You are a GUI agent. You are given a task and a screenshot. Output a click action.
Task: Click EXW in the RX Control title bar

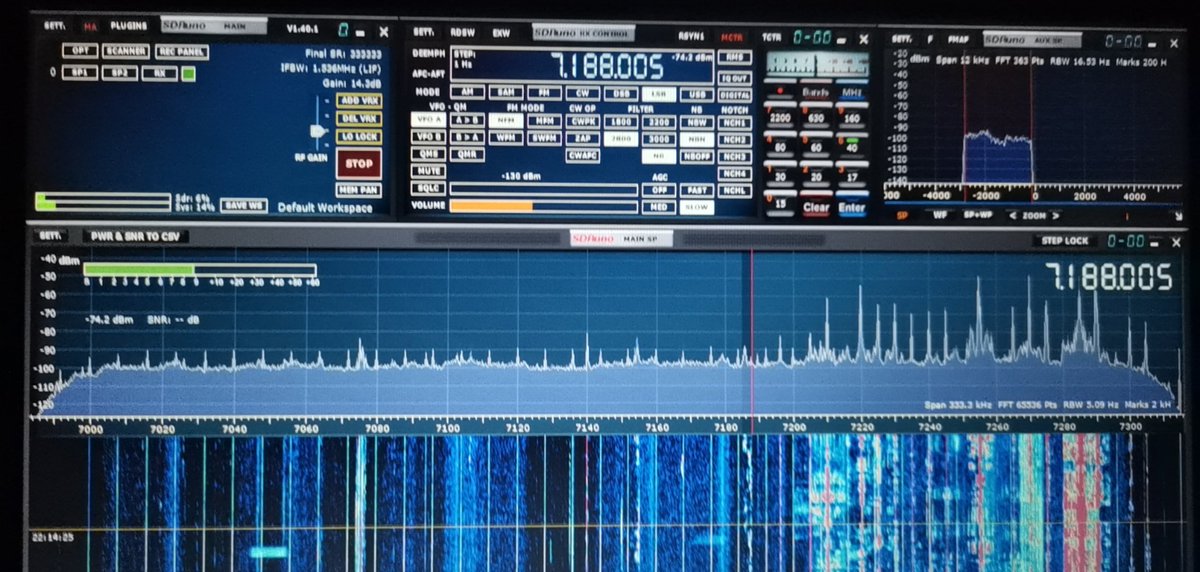click(x=501, y=33)
